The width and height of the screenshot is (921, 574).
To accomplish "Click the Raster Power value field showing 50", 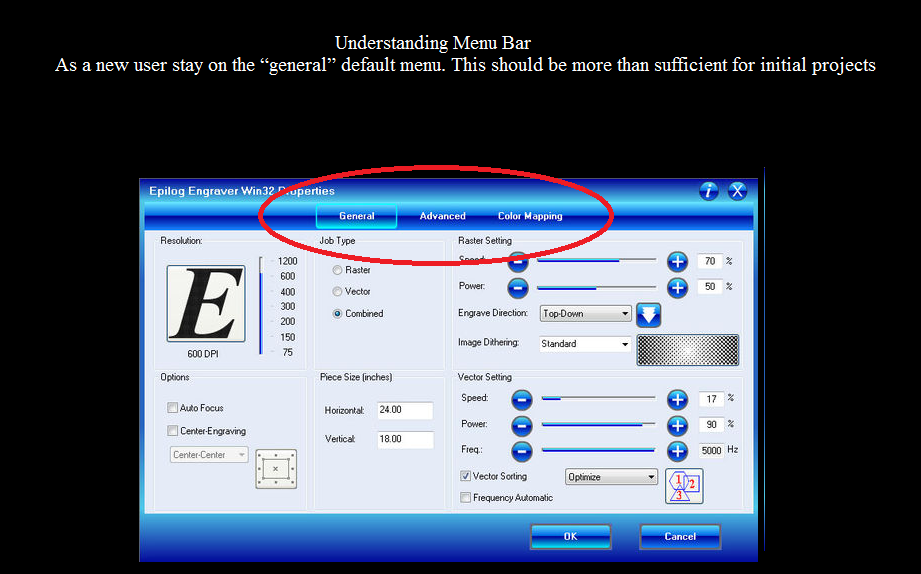I will [x=710, y=287].
